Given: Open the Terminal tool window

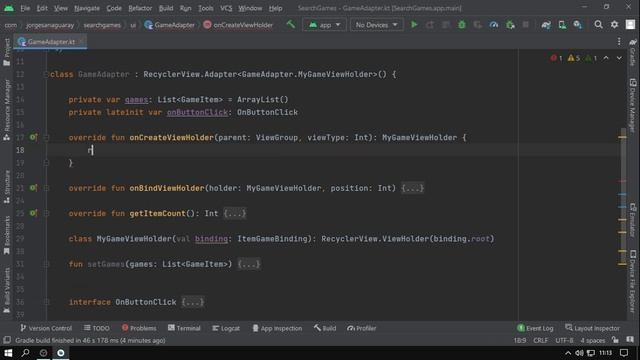Looking at the screenshot, I should 184,328.
